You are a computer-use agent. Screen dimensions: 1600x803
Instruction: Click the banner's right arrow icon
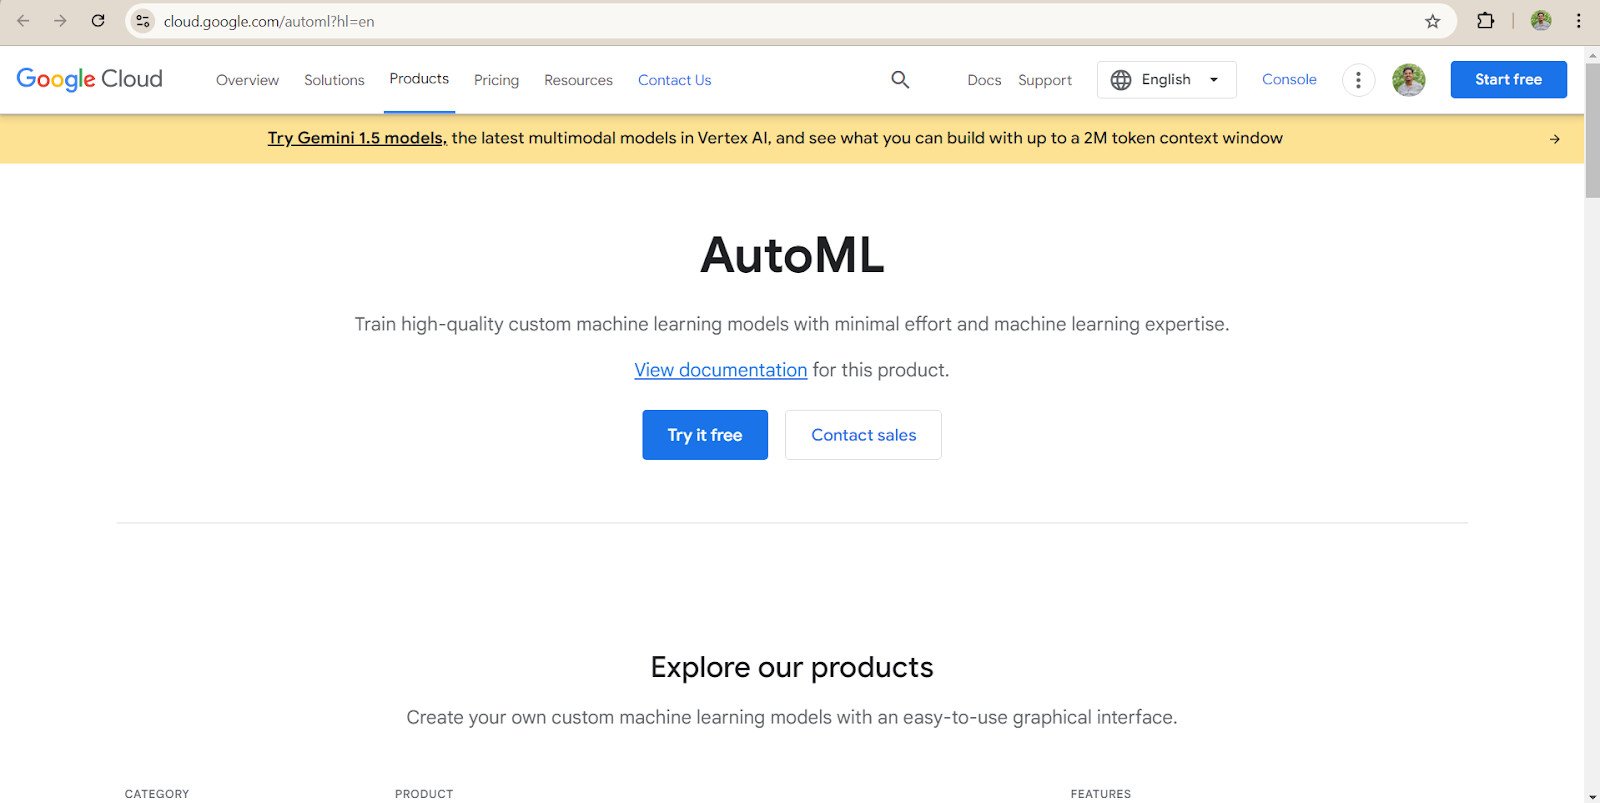pos(1555,139)
